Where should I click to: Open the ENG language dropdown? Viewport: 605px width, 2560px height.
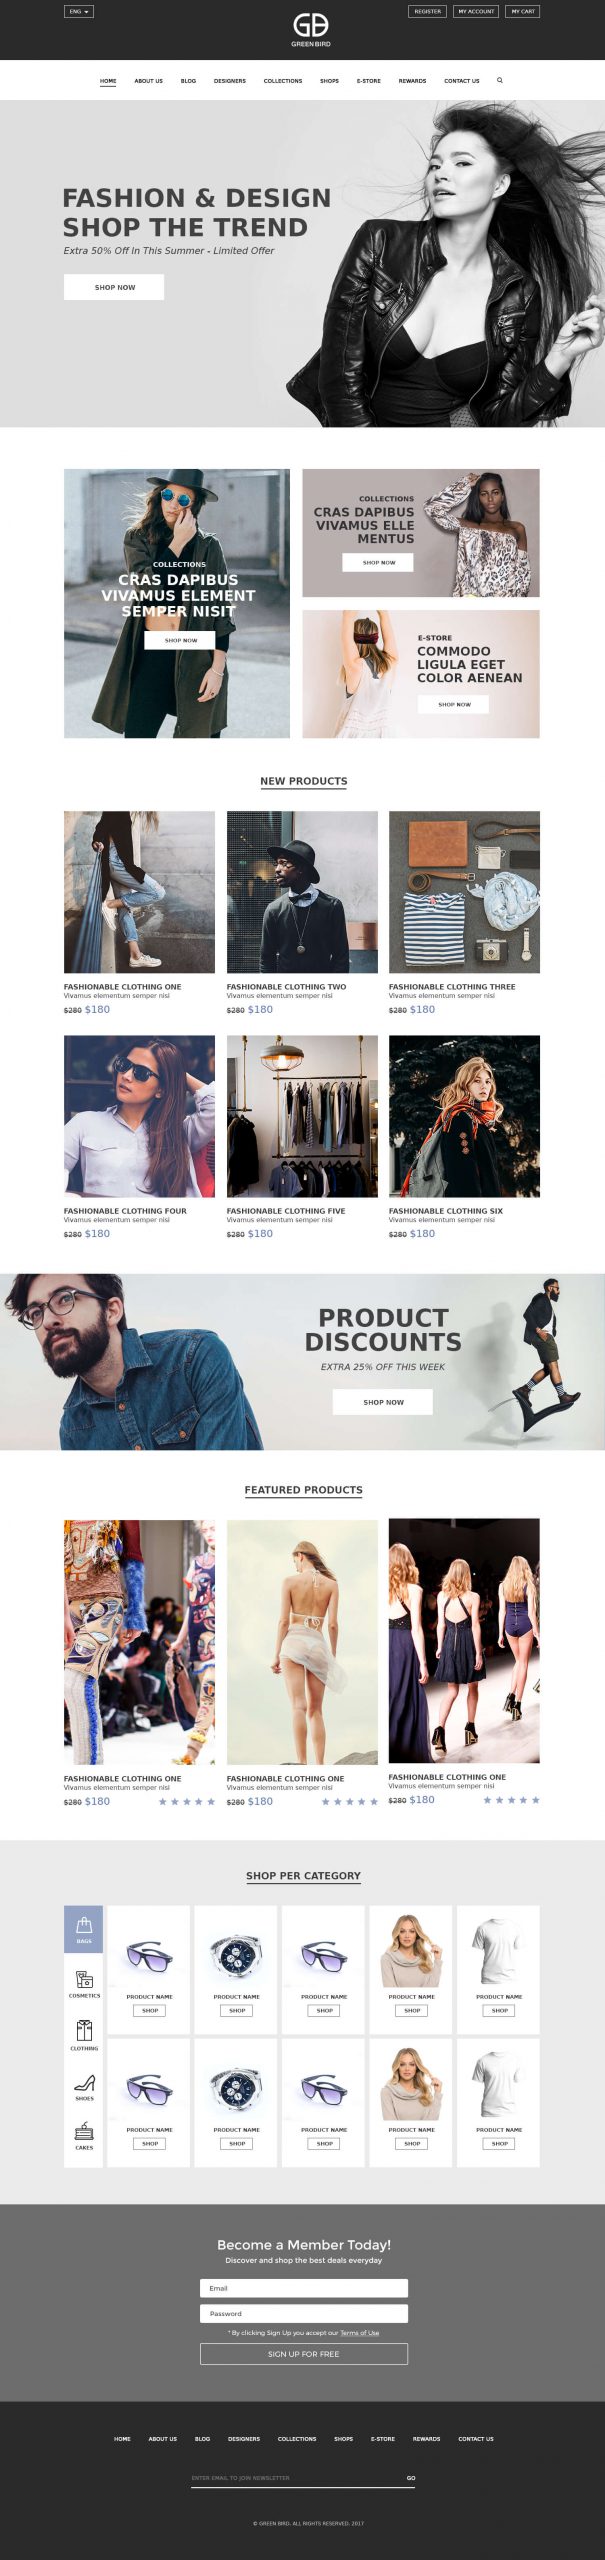point(79,12)
